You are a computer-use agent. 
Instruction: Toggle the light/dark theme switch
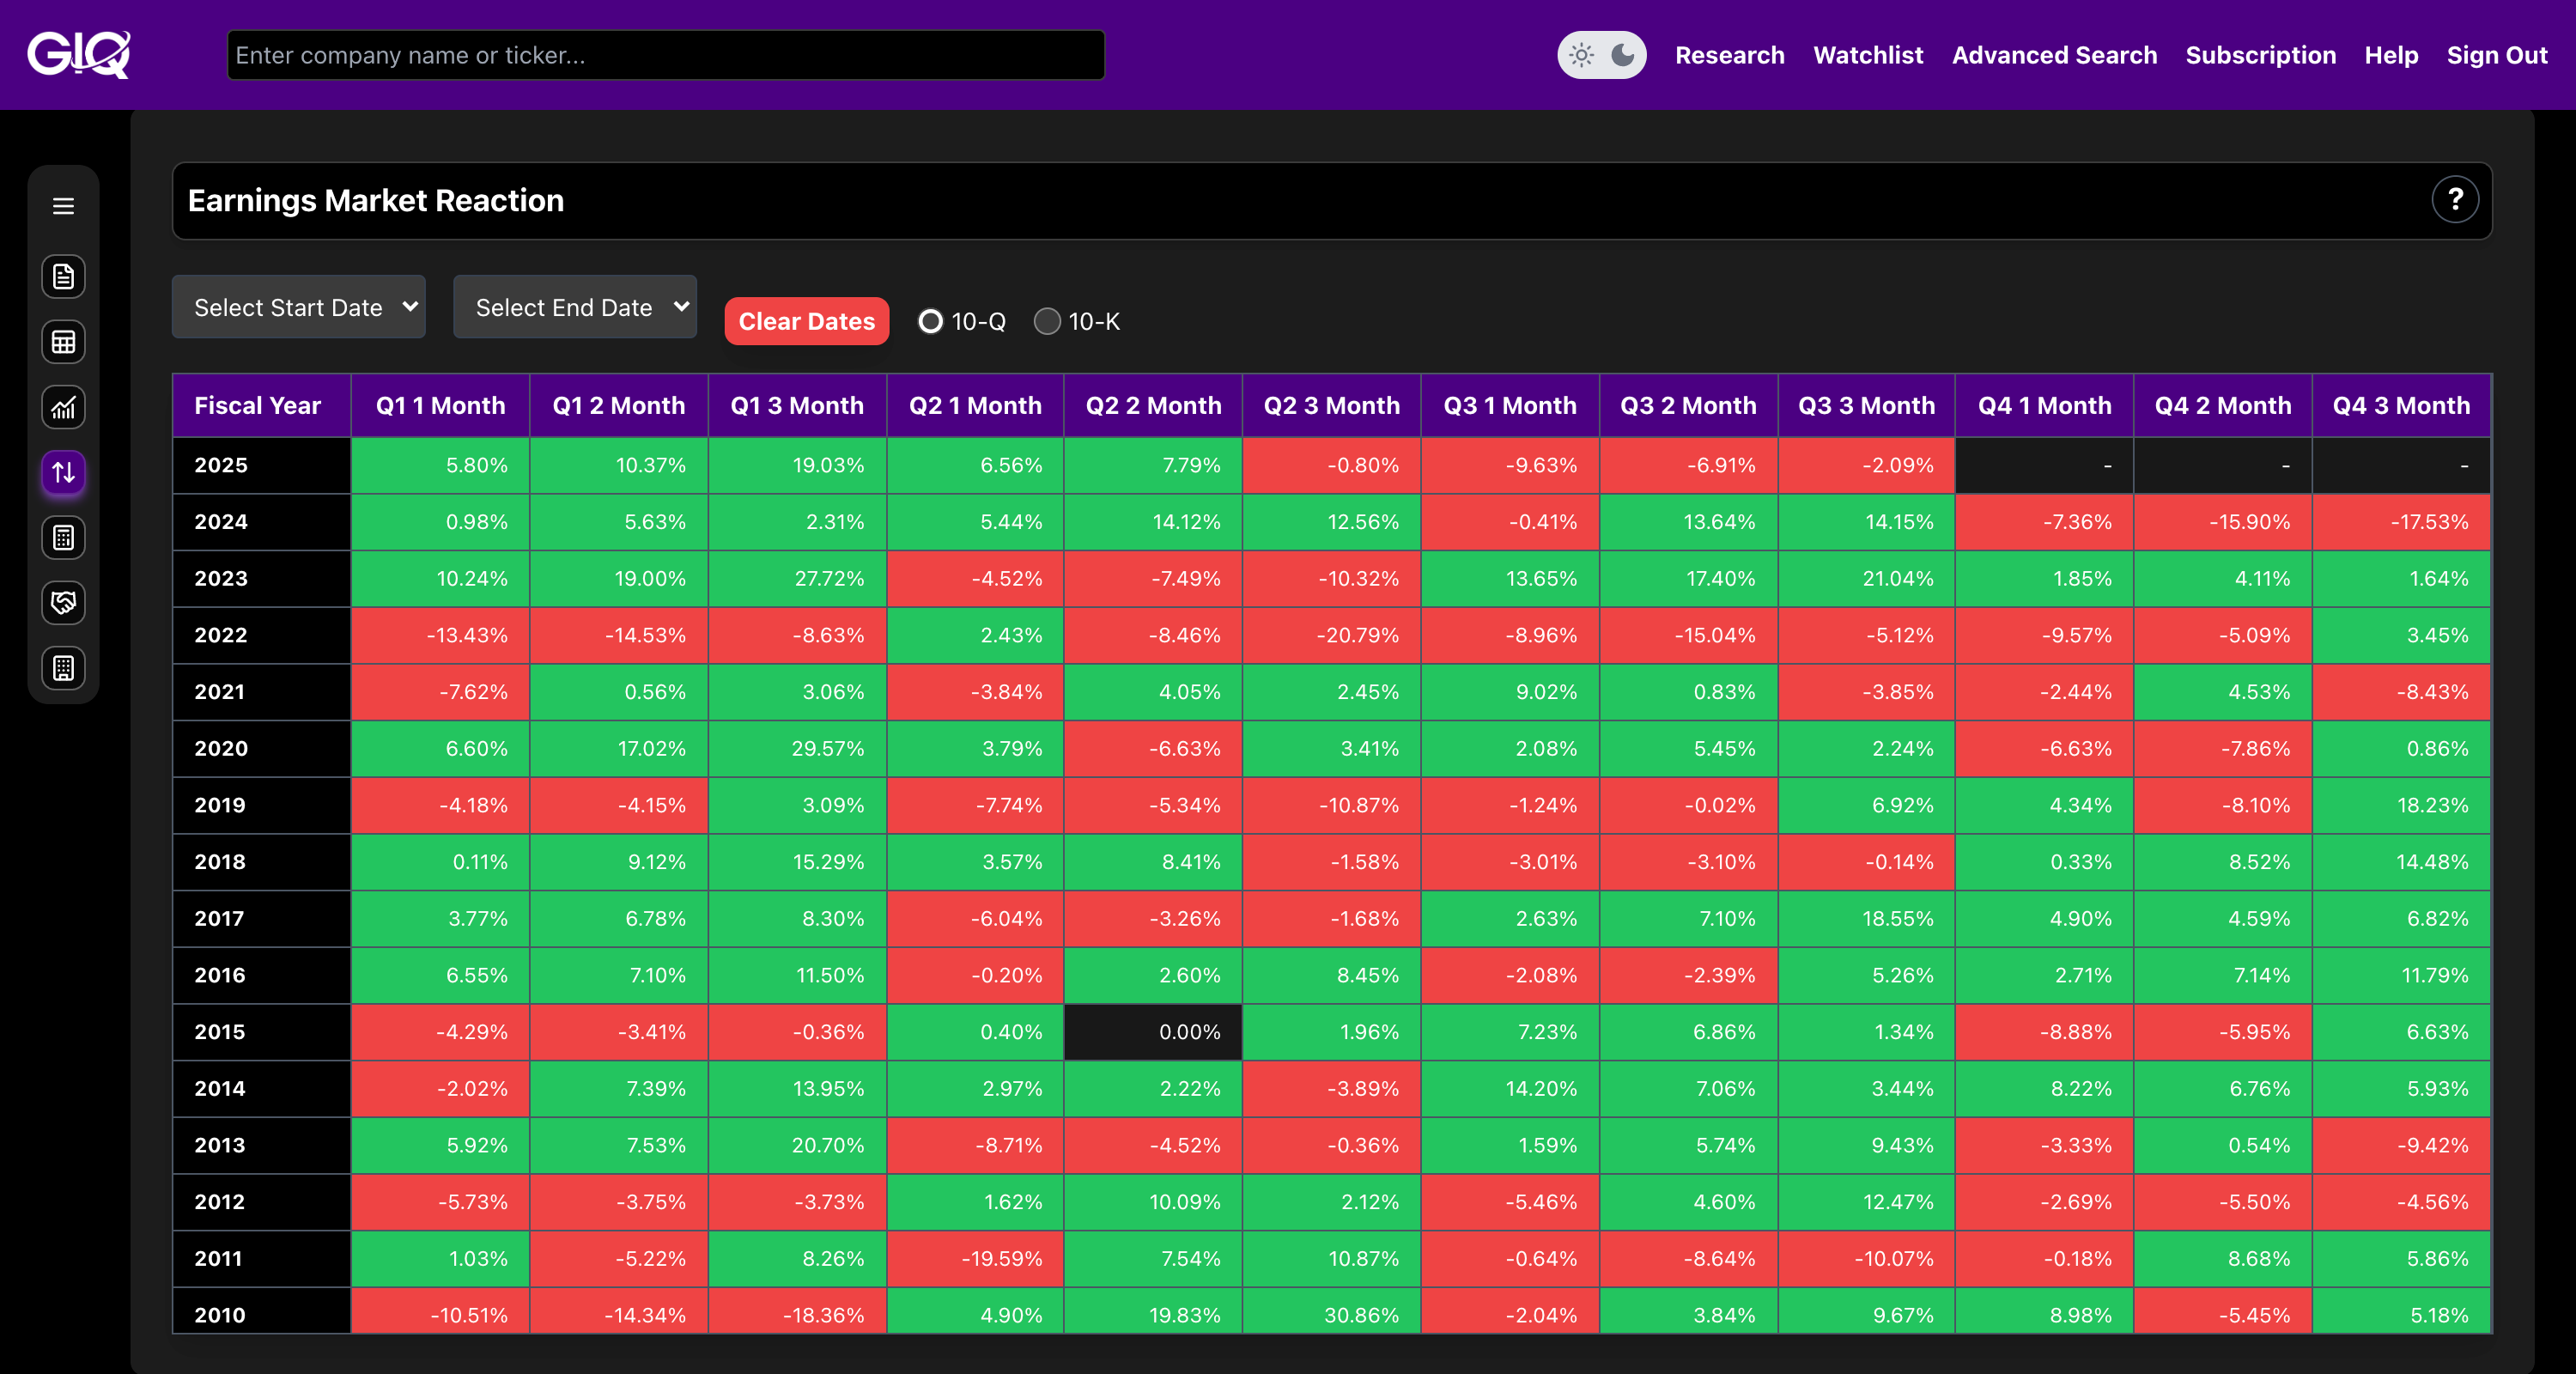tap(1601, 55)
